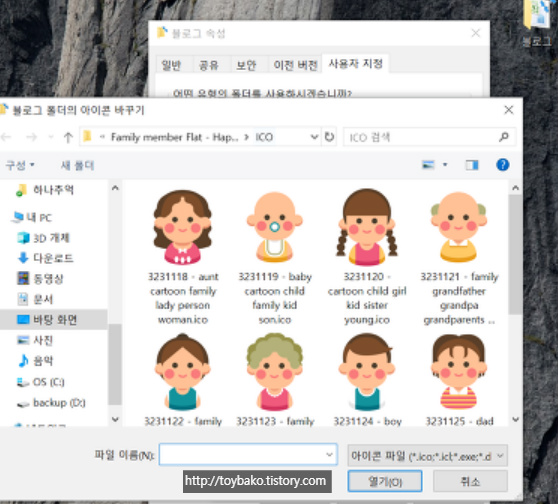This screenshot has height=504, width=558.
Task: Go up one folder level
Action: click(68, 137)
